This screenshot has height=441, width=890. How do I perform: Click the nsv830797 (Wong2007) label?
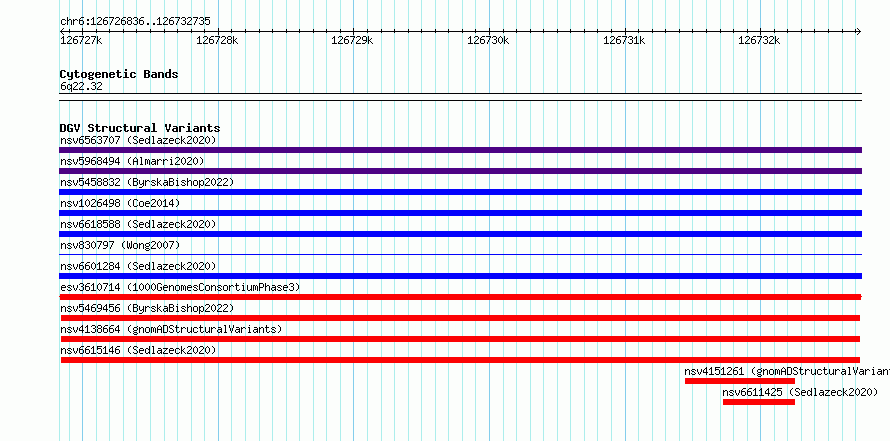pos(120,245)
